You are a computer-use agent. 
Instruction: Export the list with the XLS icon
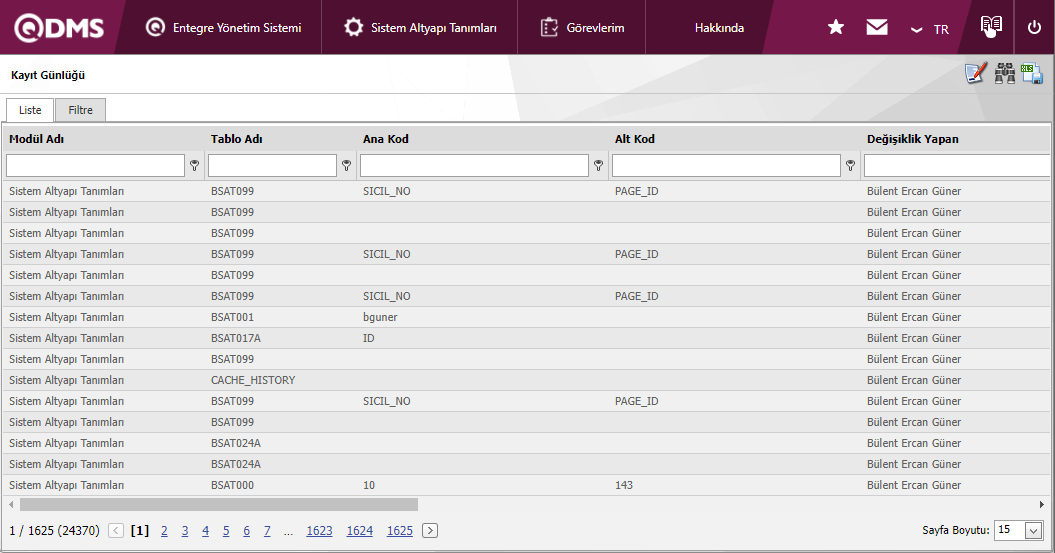1032,74
